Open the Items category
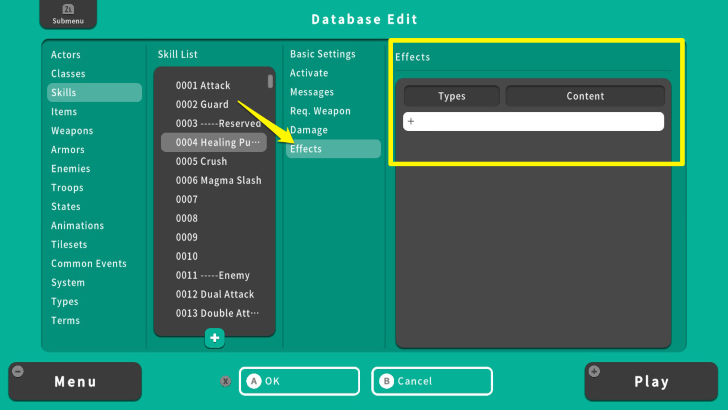This screenshot has height=410, width=728. (64, 112)
